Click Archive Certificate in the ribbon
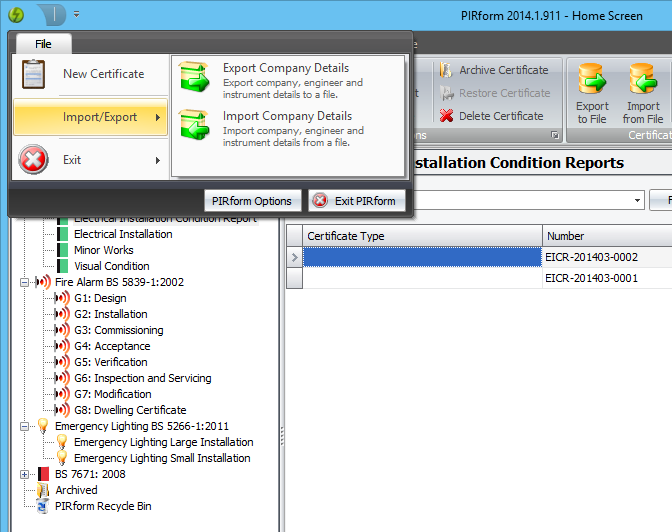This screenshot has width=672, height=532. tap(503, 70)
